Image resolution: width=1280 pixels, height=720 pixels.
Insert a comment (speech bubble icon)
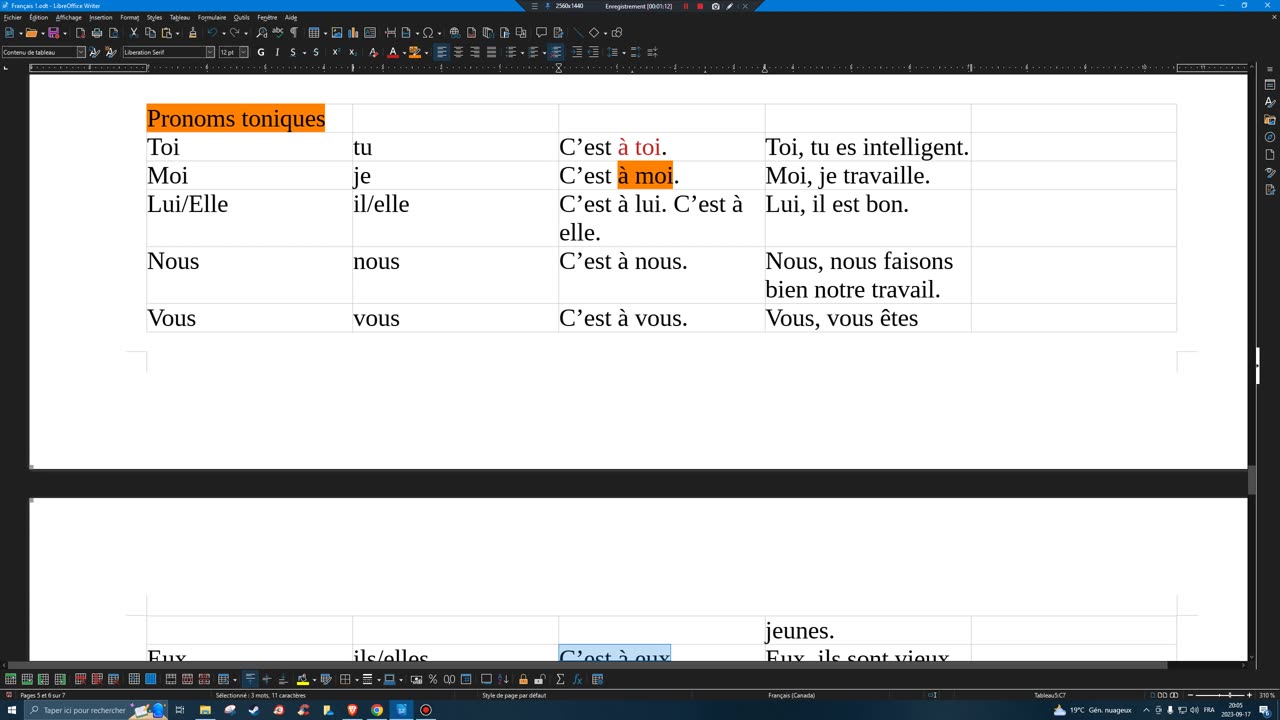tap(541, 33)
